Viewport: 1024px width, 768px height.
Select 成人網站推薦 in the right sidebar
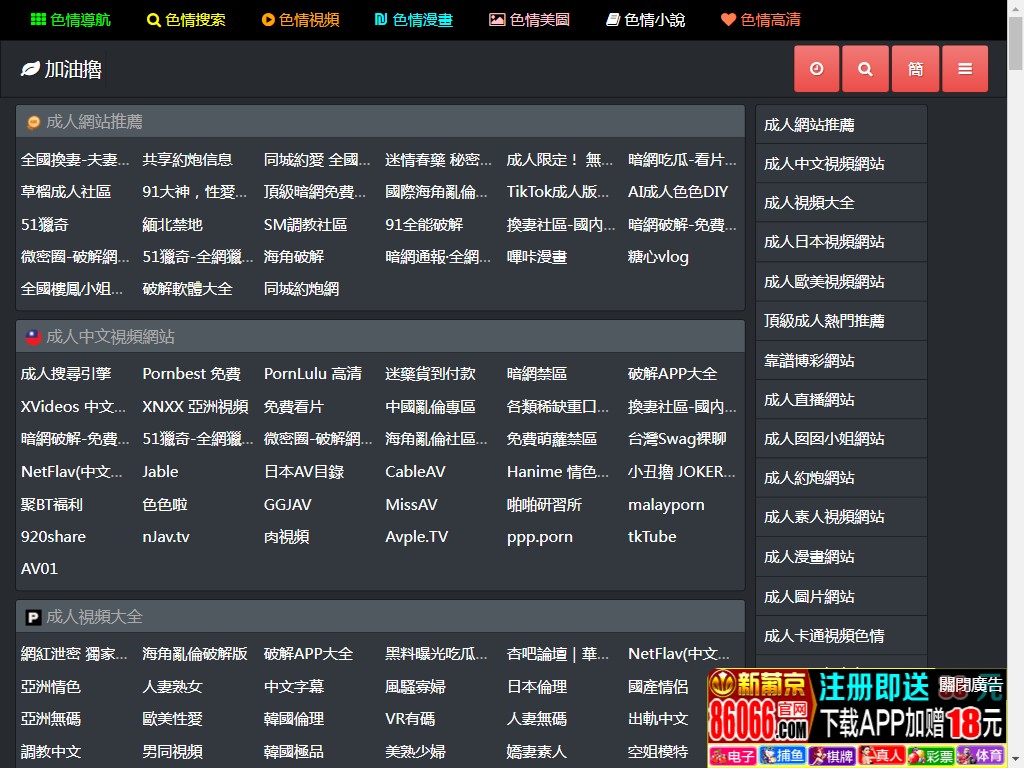click(x=841, y=125)
